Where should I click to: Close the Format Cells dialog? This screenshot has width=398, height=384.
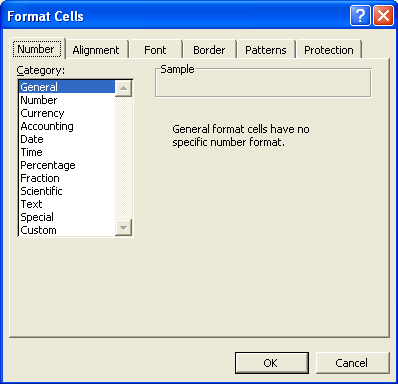pyautogui.click(x=383, y=16)
